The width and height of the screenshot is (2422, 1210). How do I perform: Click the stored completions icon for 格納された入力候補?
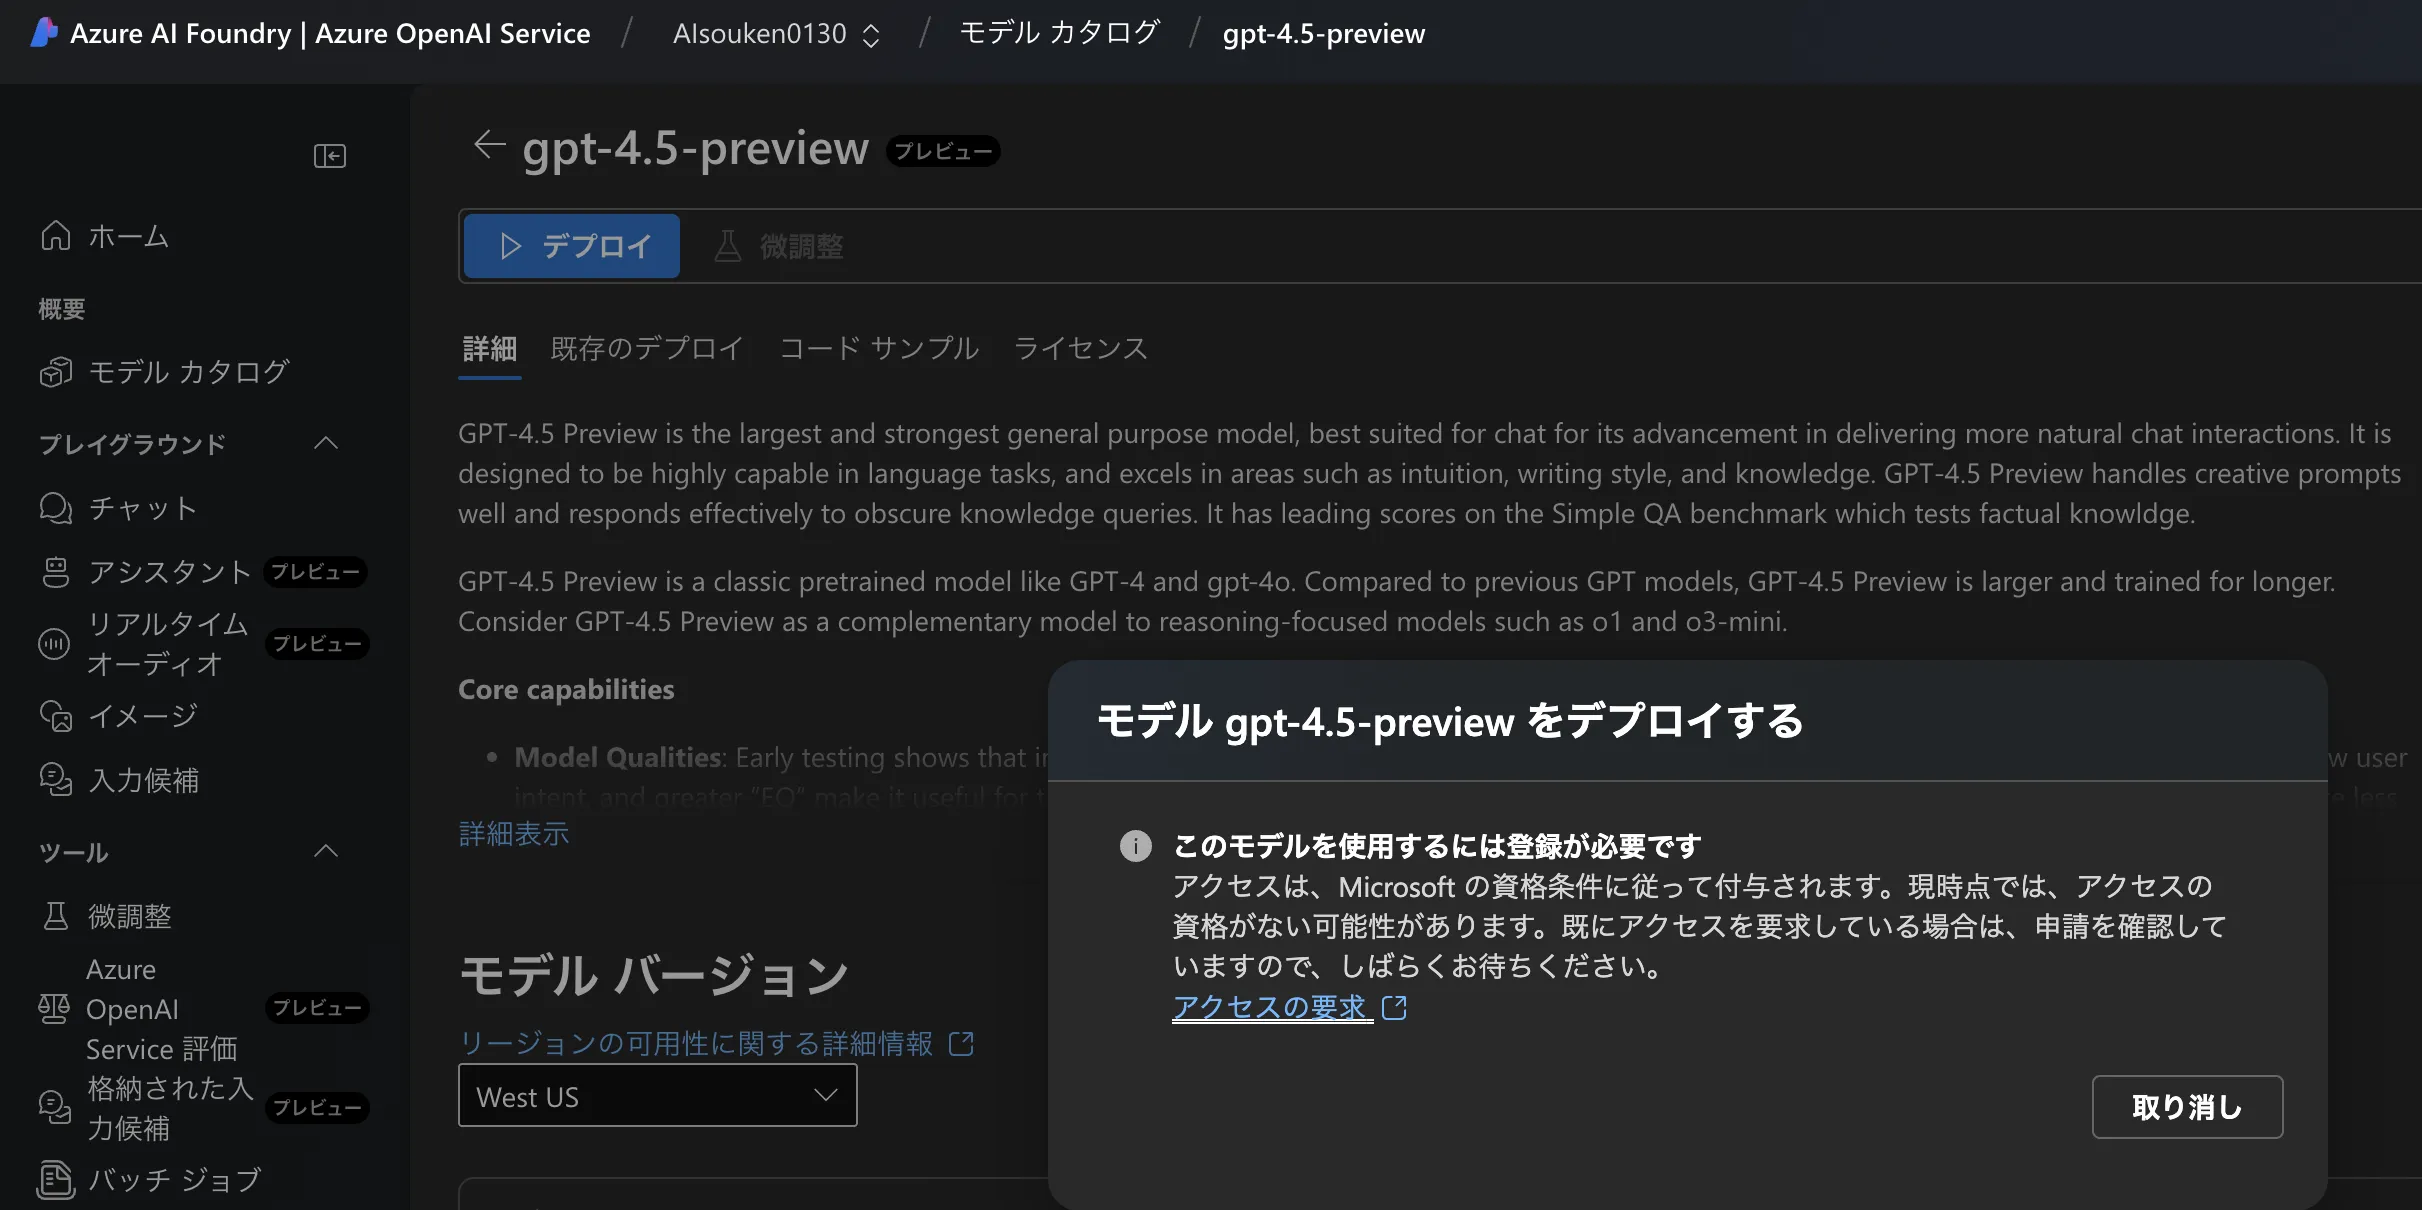pos(54,1107)
